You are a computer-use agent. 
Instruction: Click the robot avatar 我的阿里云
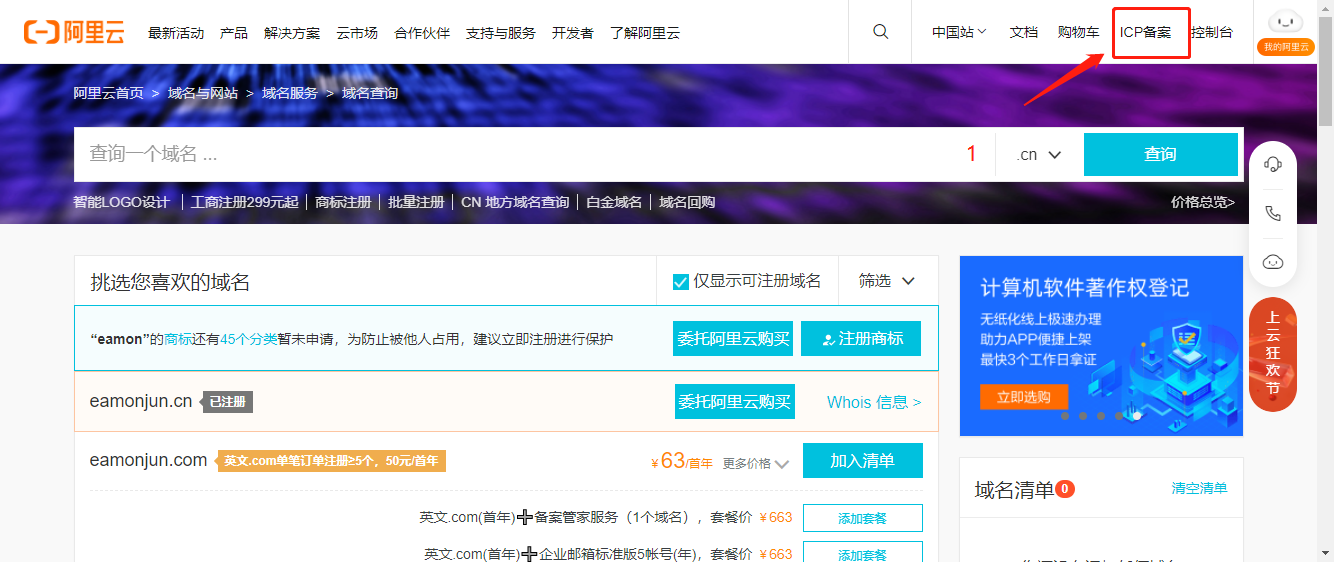1286,32
